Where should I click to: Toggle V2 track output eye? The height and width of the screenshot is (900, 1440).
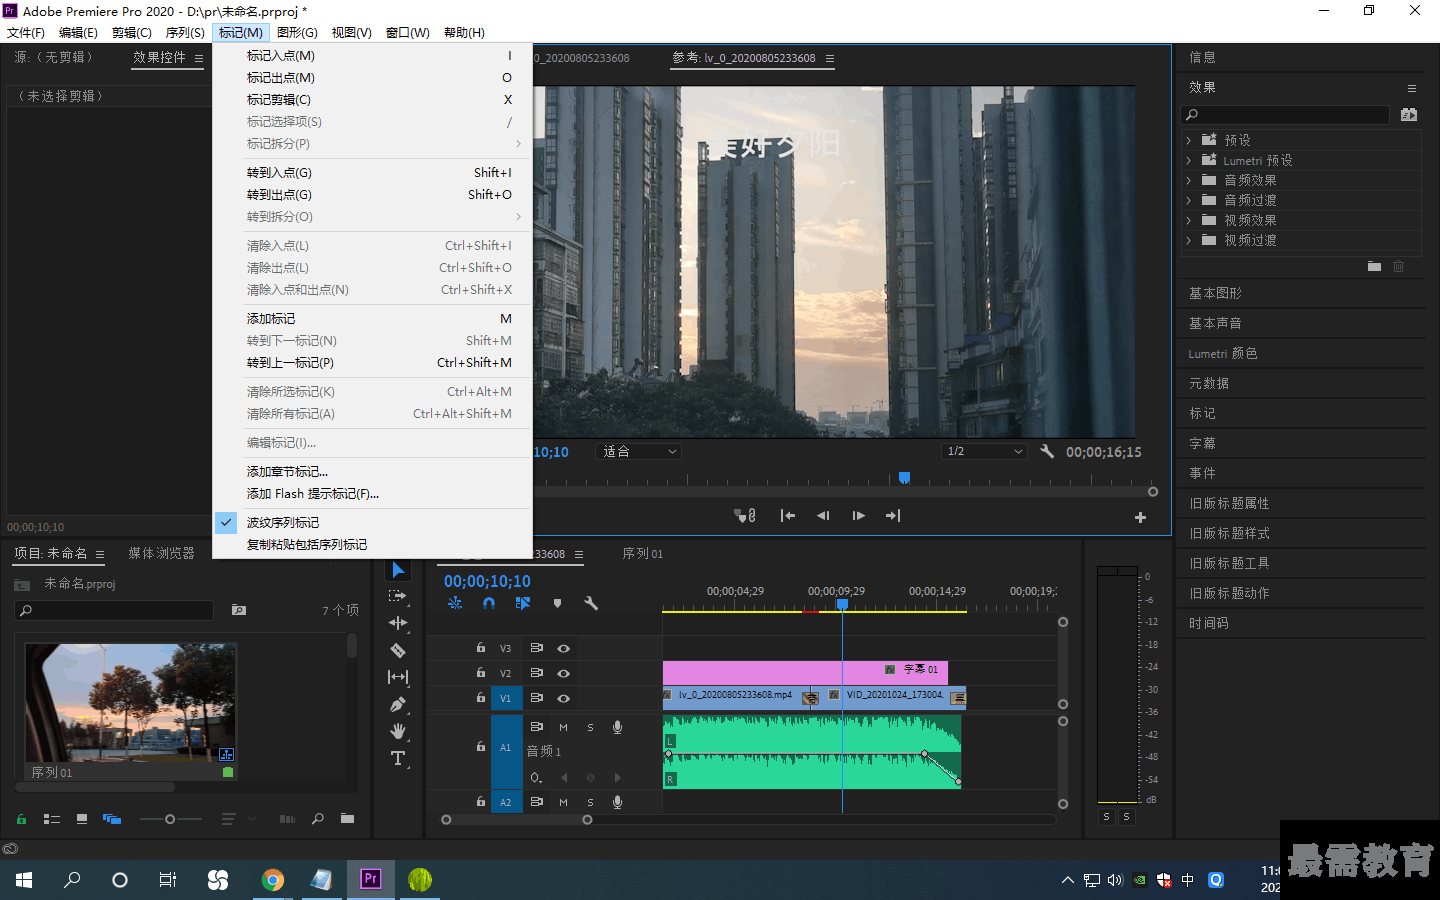coord(563,673)
